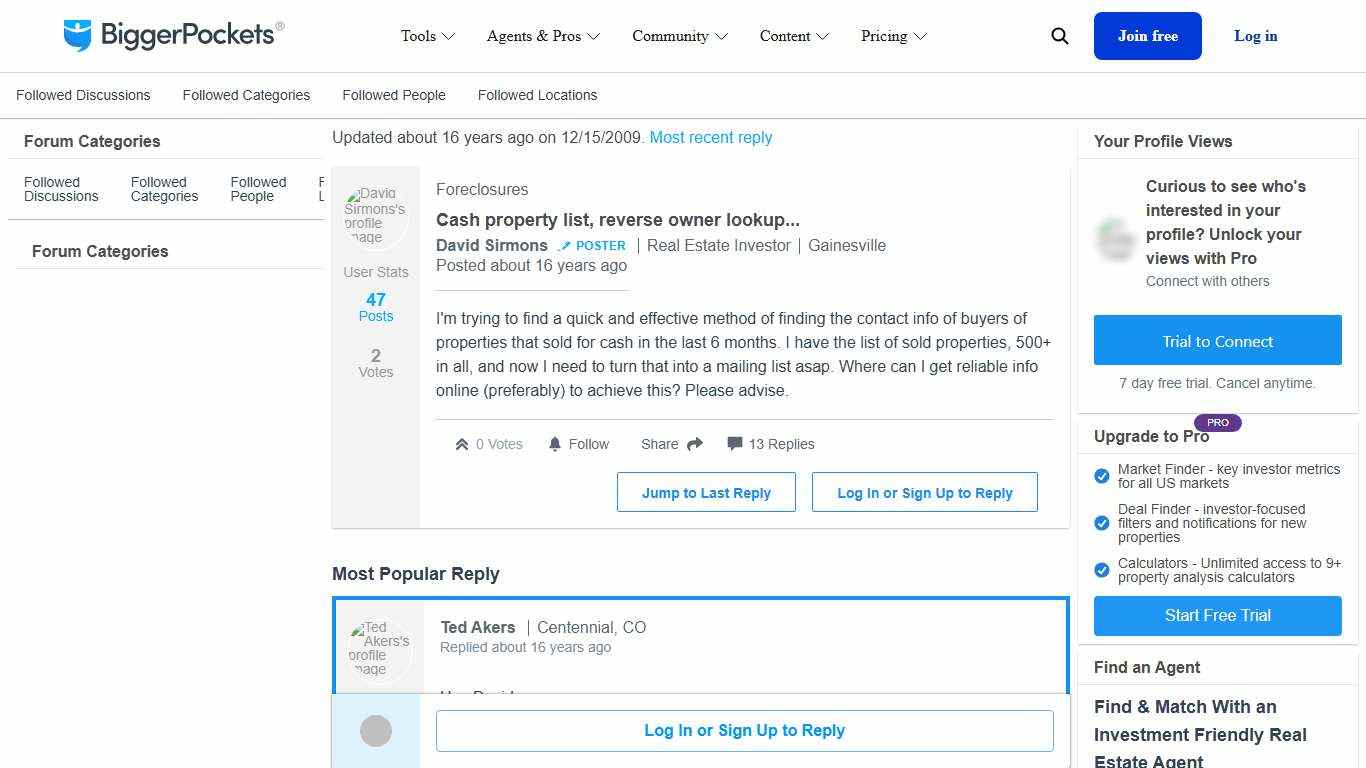Open the 13 Replies comment bubble icon
The height and width of the screenshot is (768, 1366).
pos(735,444)
